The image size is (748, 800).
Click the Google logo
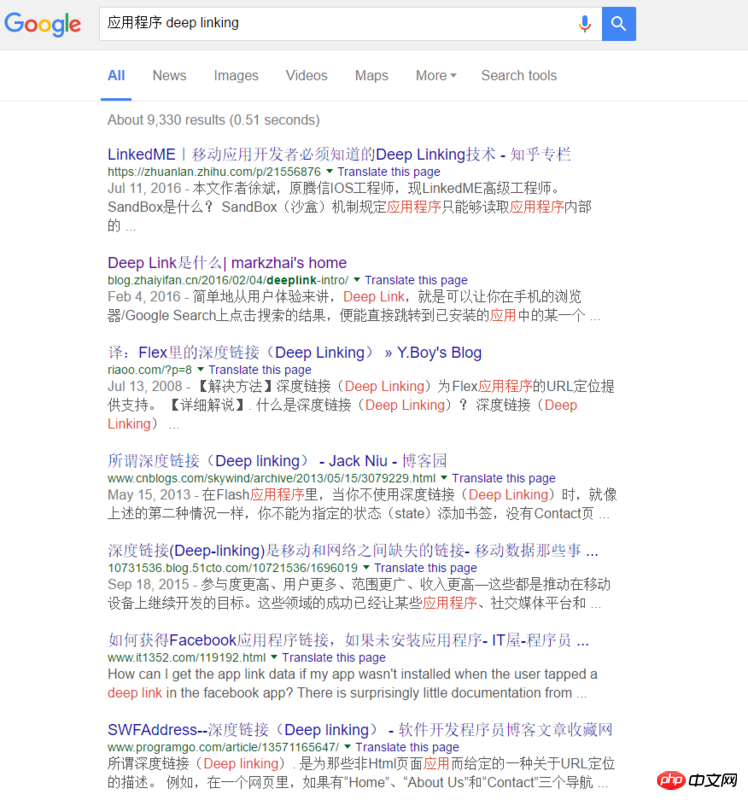[x=43, y=24]
